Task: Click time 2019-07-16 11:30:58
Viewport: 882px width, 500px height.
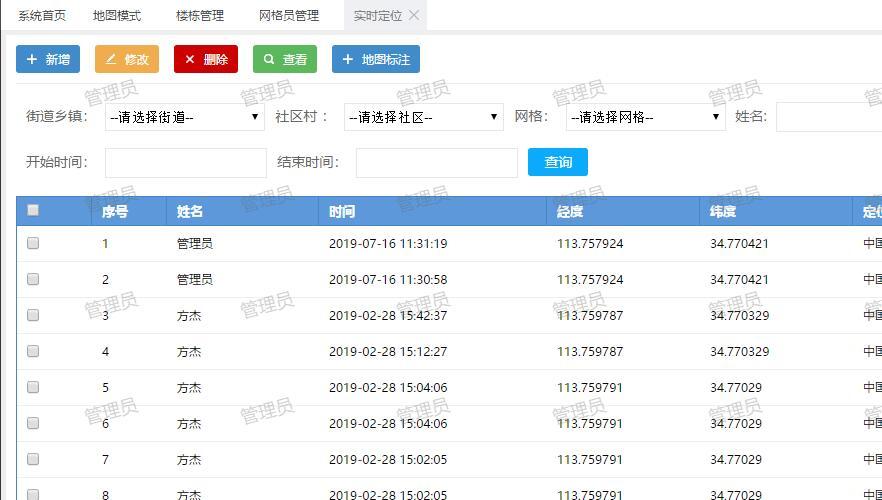Action: (388, 280)
